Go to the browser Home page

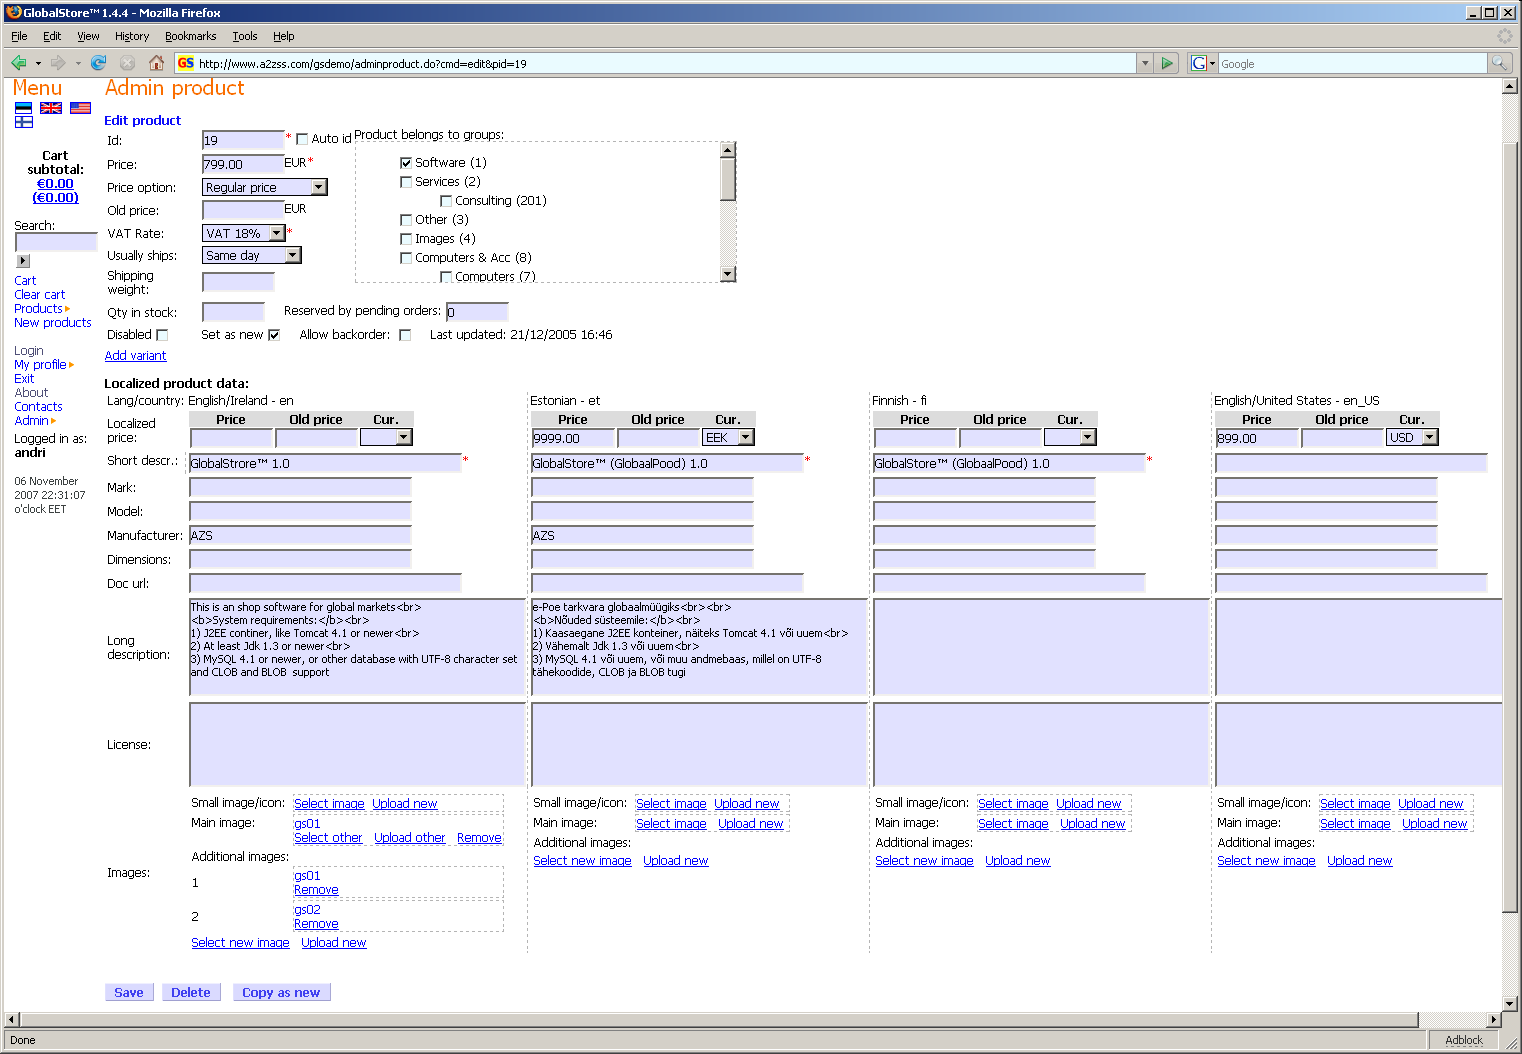click(156, 63)
